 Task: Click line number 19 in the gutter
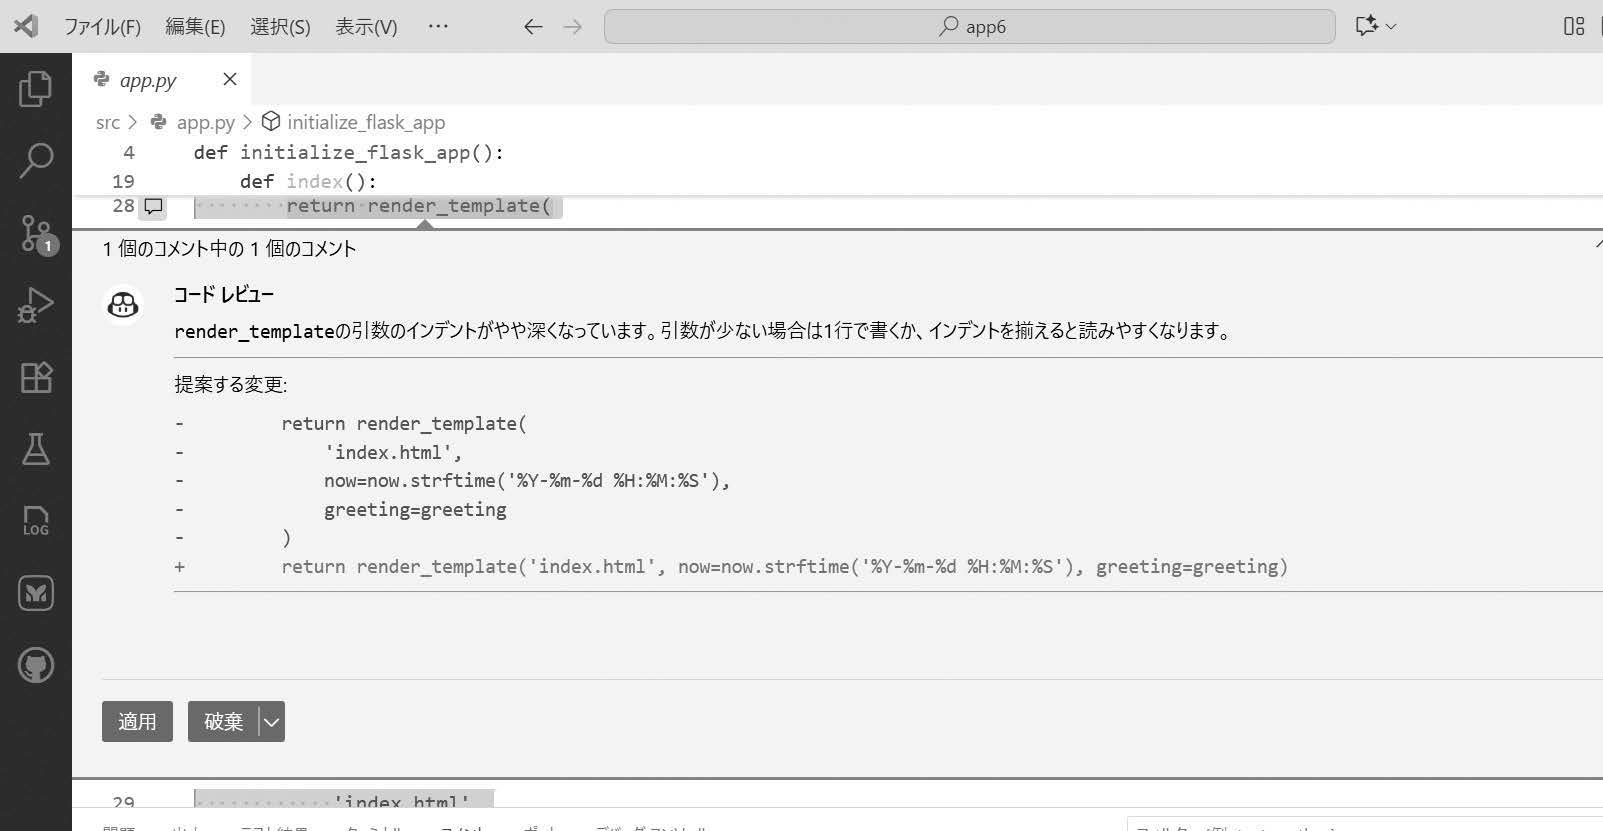coord(123,182)
